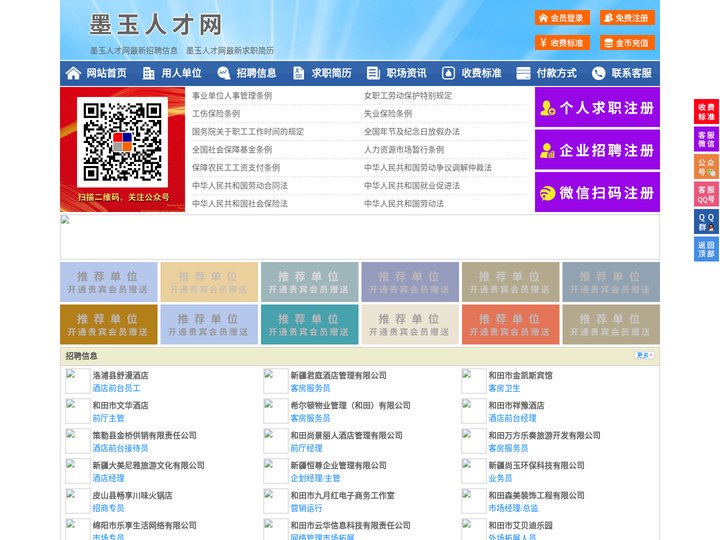Open the 女职工劳动保护特别规定 link

click(x=408, y=96)
